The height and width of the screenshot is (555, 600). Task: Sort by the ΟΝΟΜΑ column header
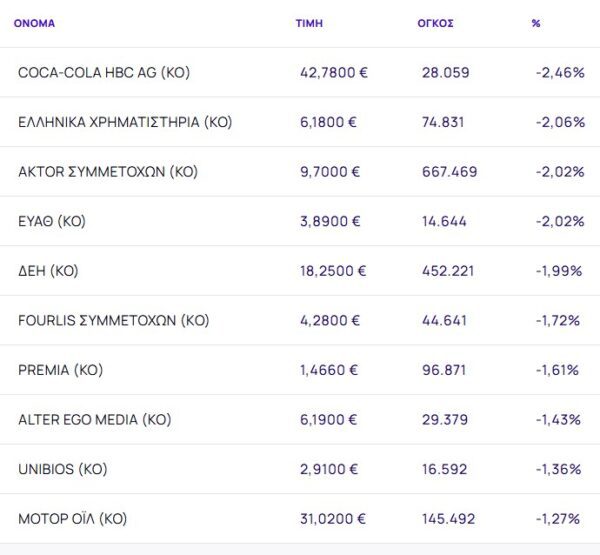(34, 23)
